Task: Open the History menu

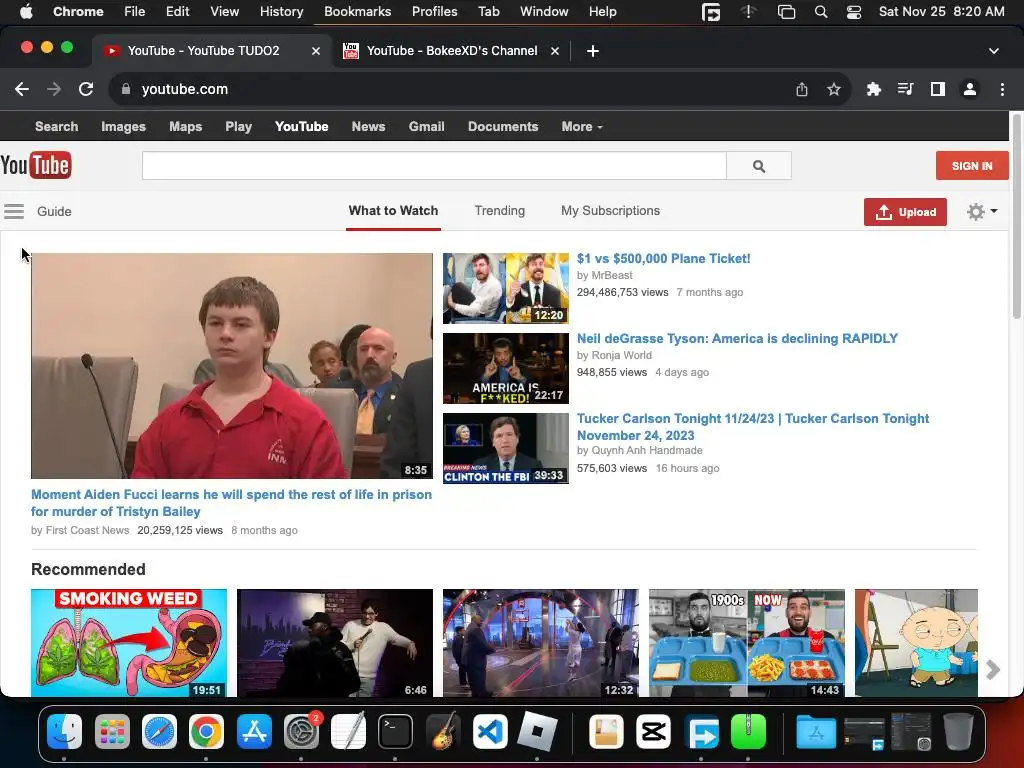Action: click(x=281, y=12)
